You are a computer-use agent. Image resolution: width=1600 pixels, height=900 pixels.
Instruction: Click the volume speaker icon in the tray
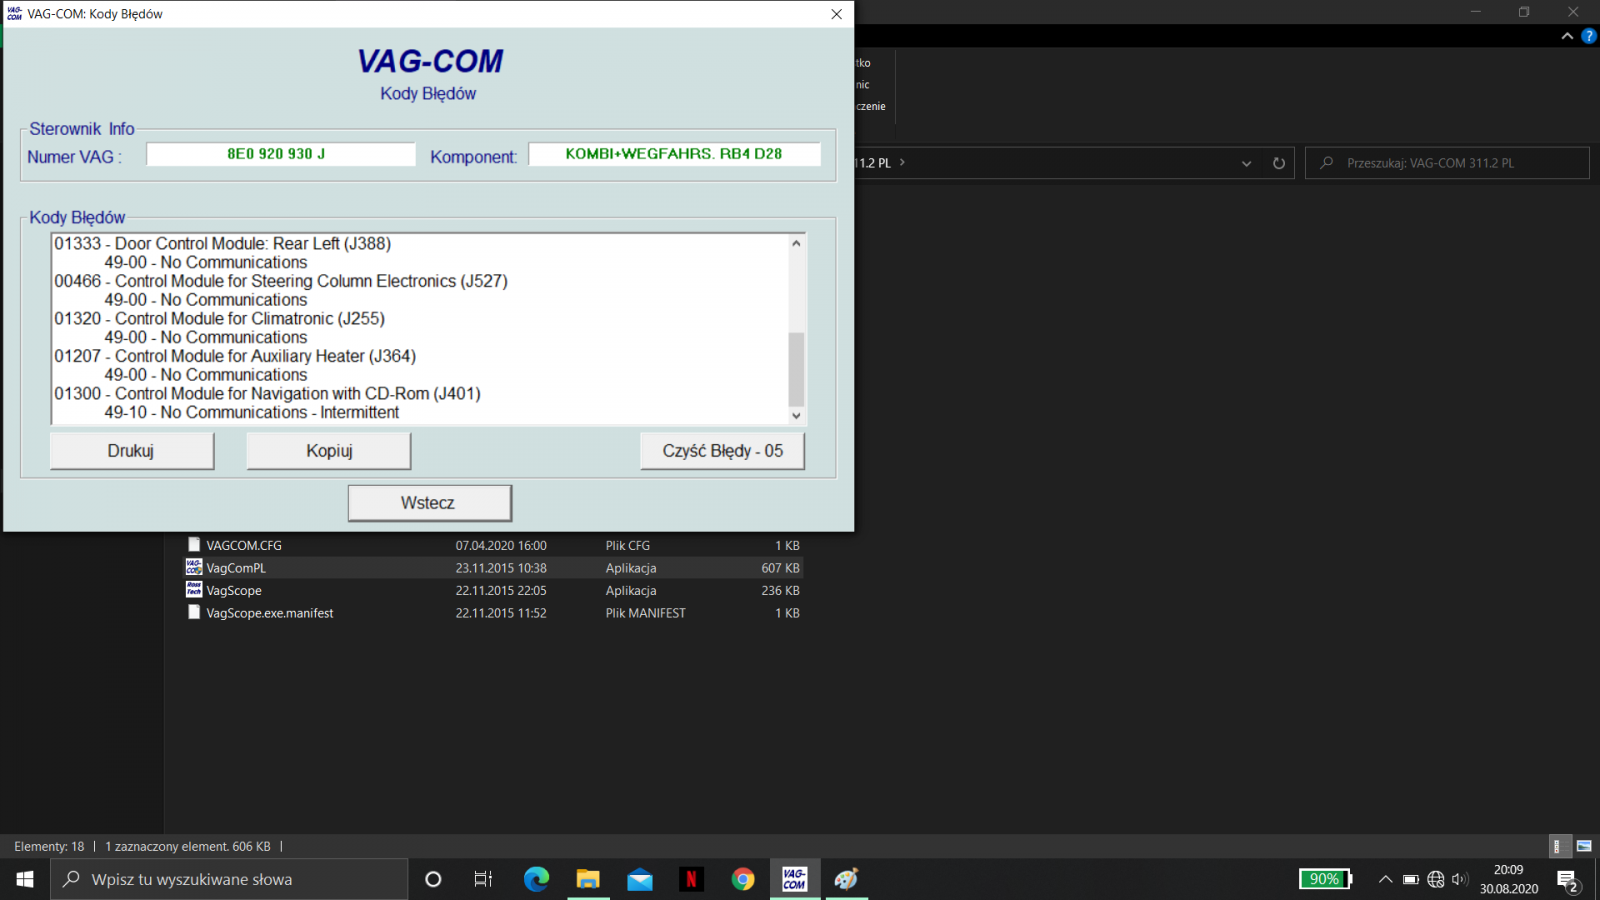1460,879
